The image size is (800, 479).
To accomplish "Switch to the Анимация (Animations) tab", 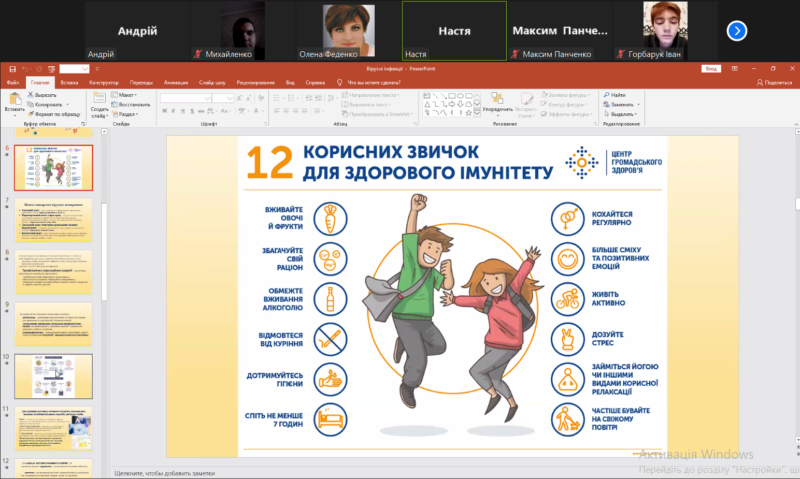I will pyautogui.click(x=176, y=82).
